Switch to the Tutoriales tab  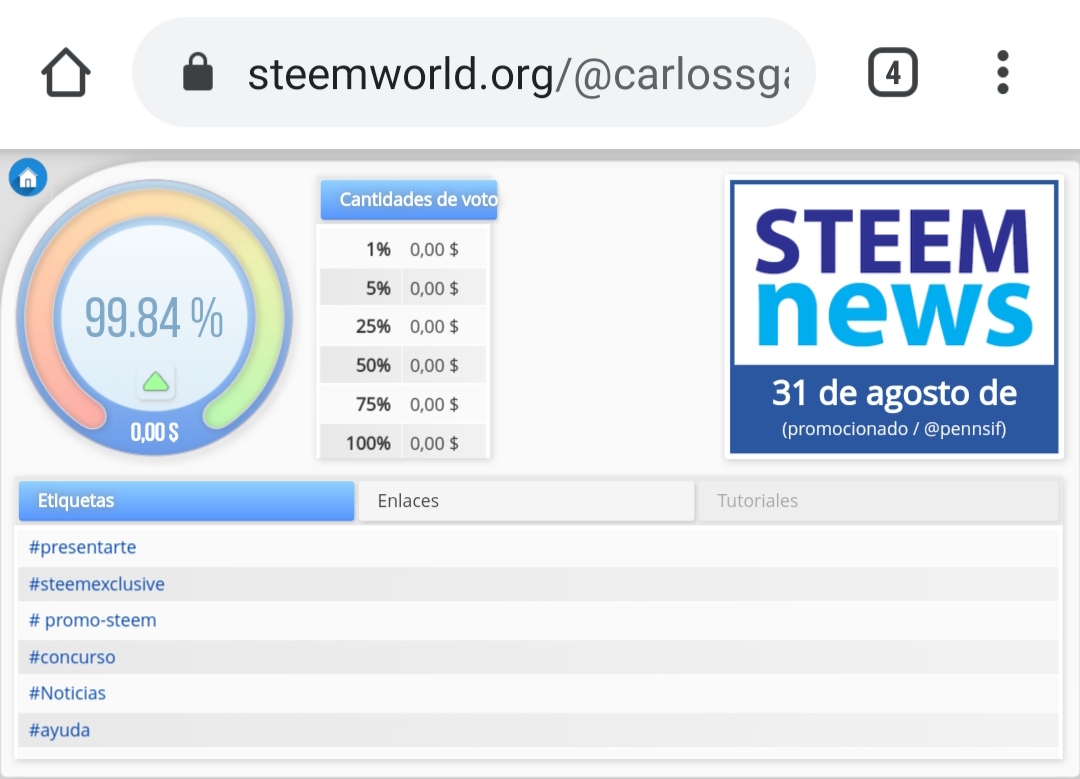pos(878,501)
